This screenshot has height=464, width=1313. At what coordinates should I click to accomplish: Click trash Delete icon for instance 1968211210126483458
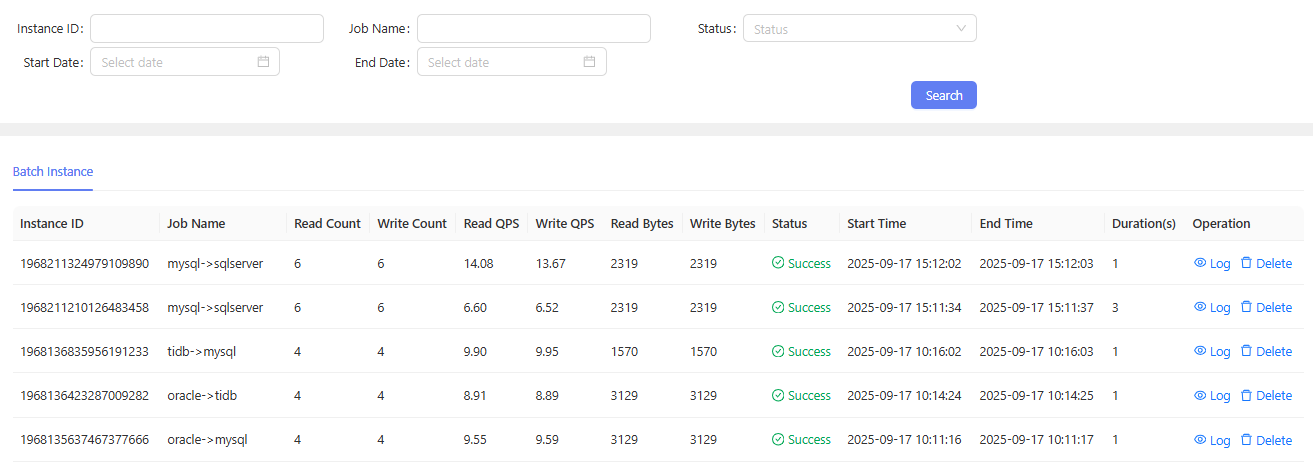(1246, 307)
